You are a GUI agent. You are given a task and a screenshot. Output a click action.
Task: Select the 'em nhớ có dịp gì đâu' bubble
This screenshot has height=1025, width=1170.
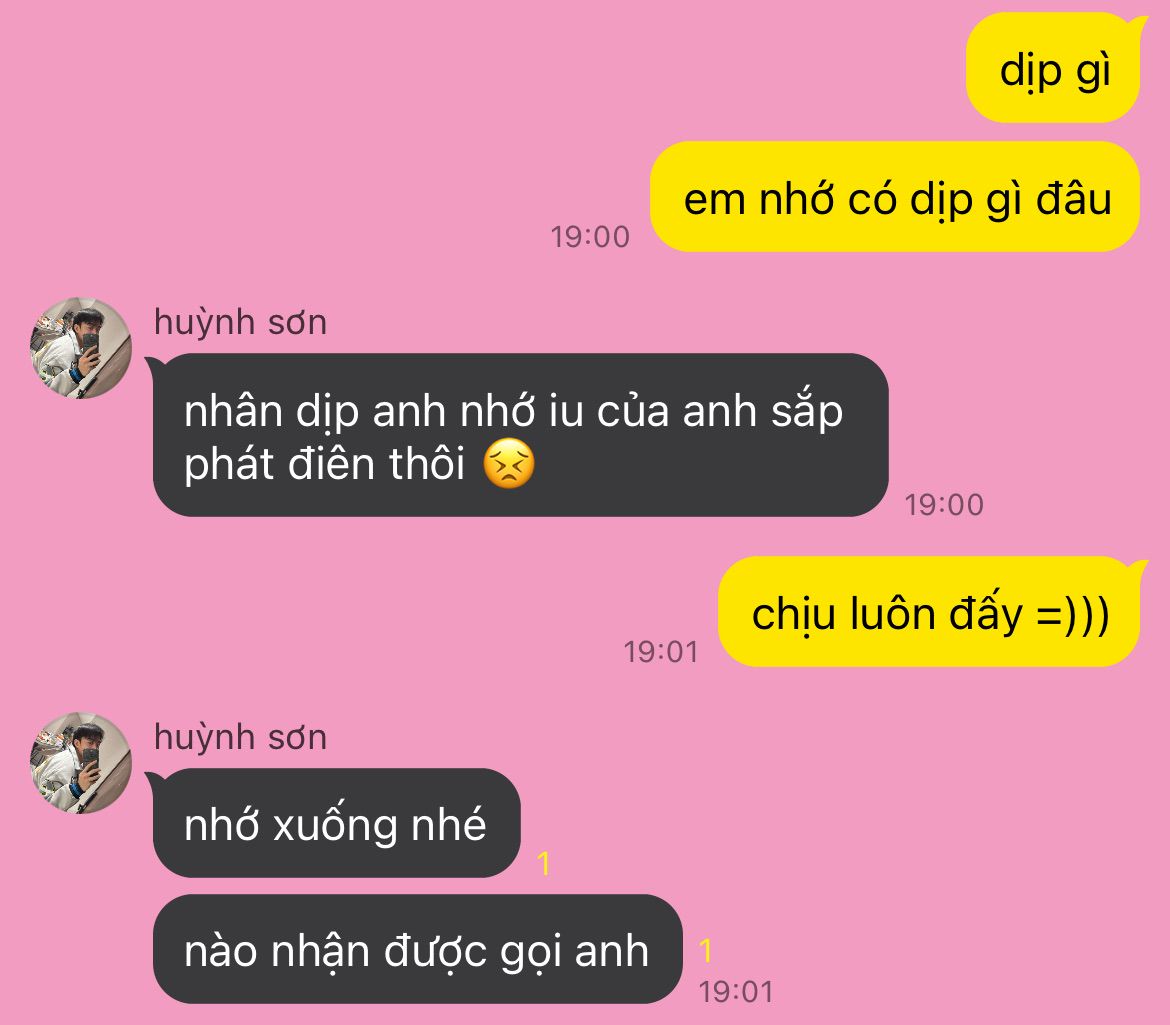(895, 197)
